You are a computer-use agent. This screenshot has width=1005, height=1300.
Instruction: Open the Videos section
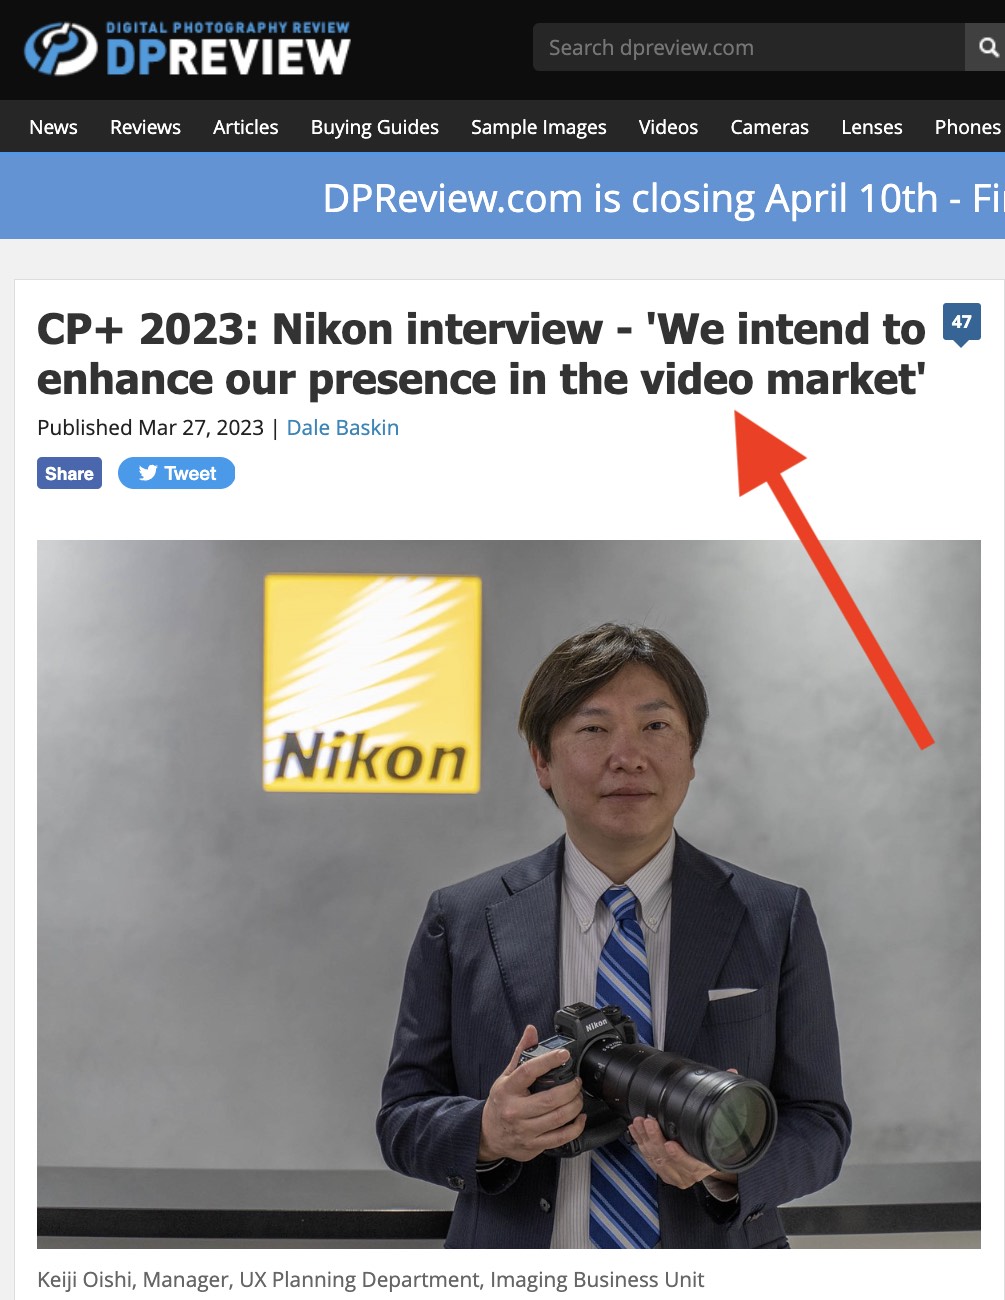[x=668, y=127]
